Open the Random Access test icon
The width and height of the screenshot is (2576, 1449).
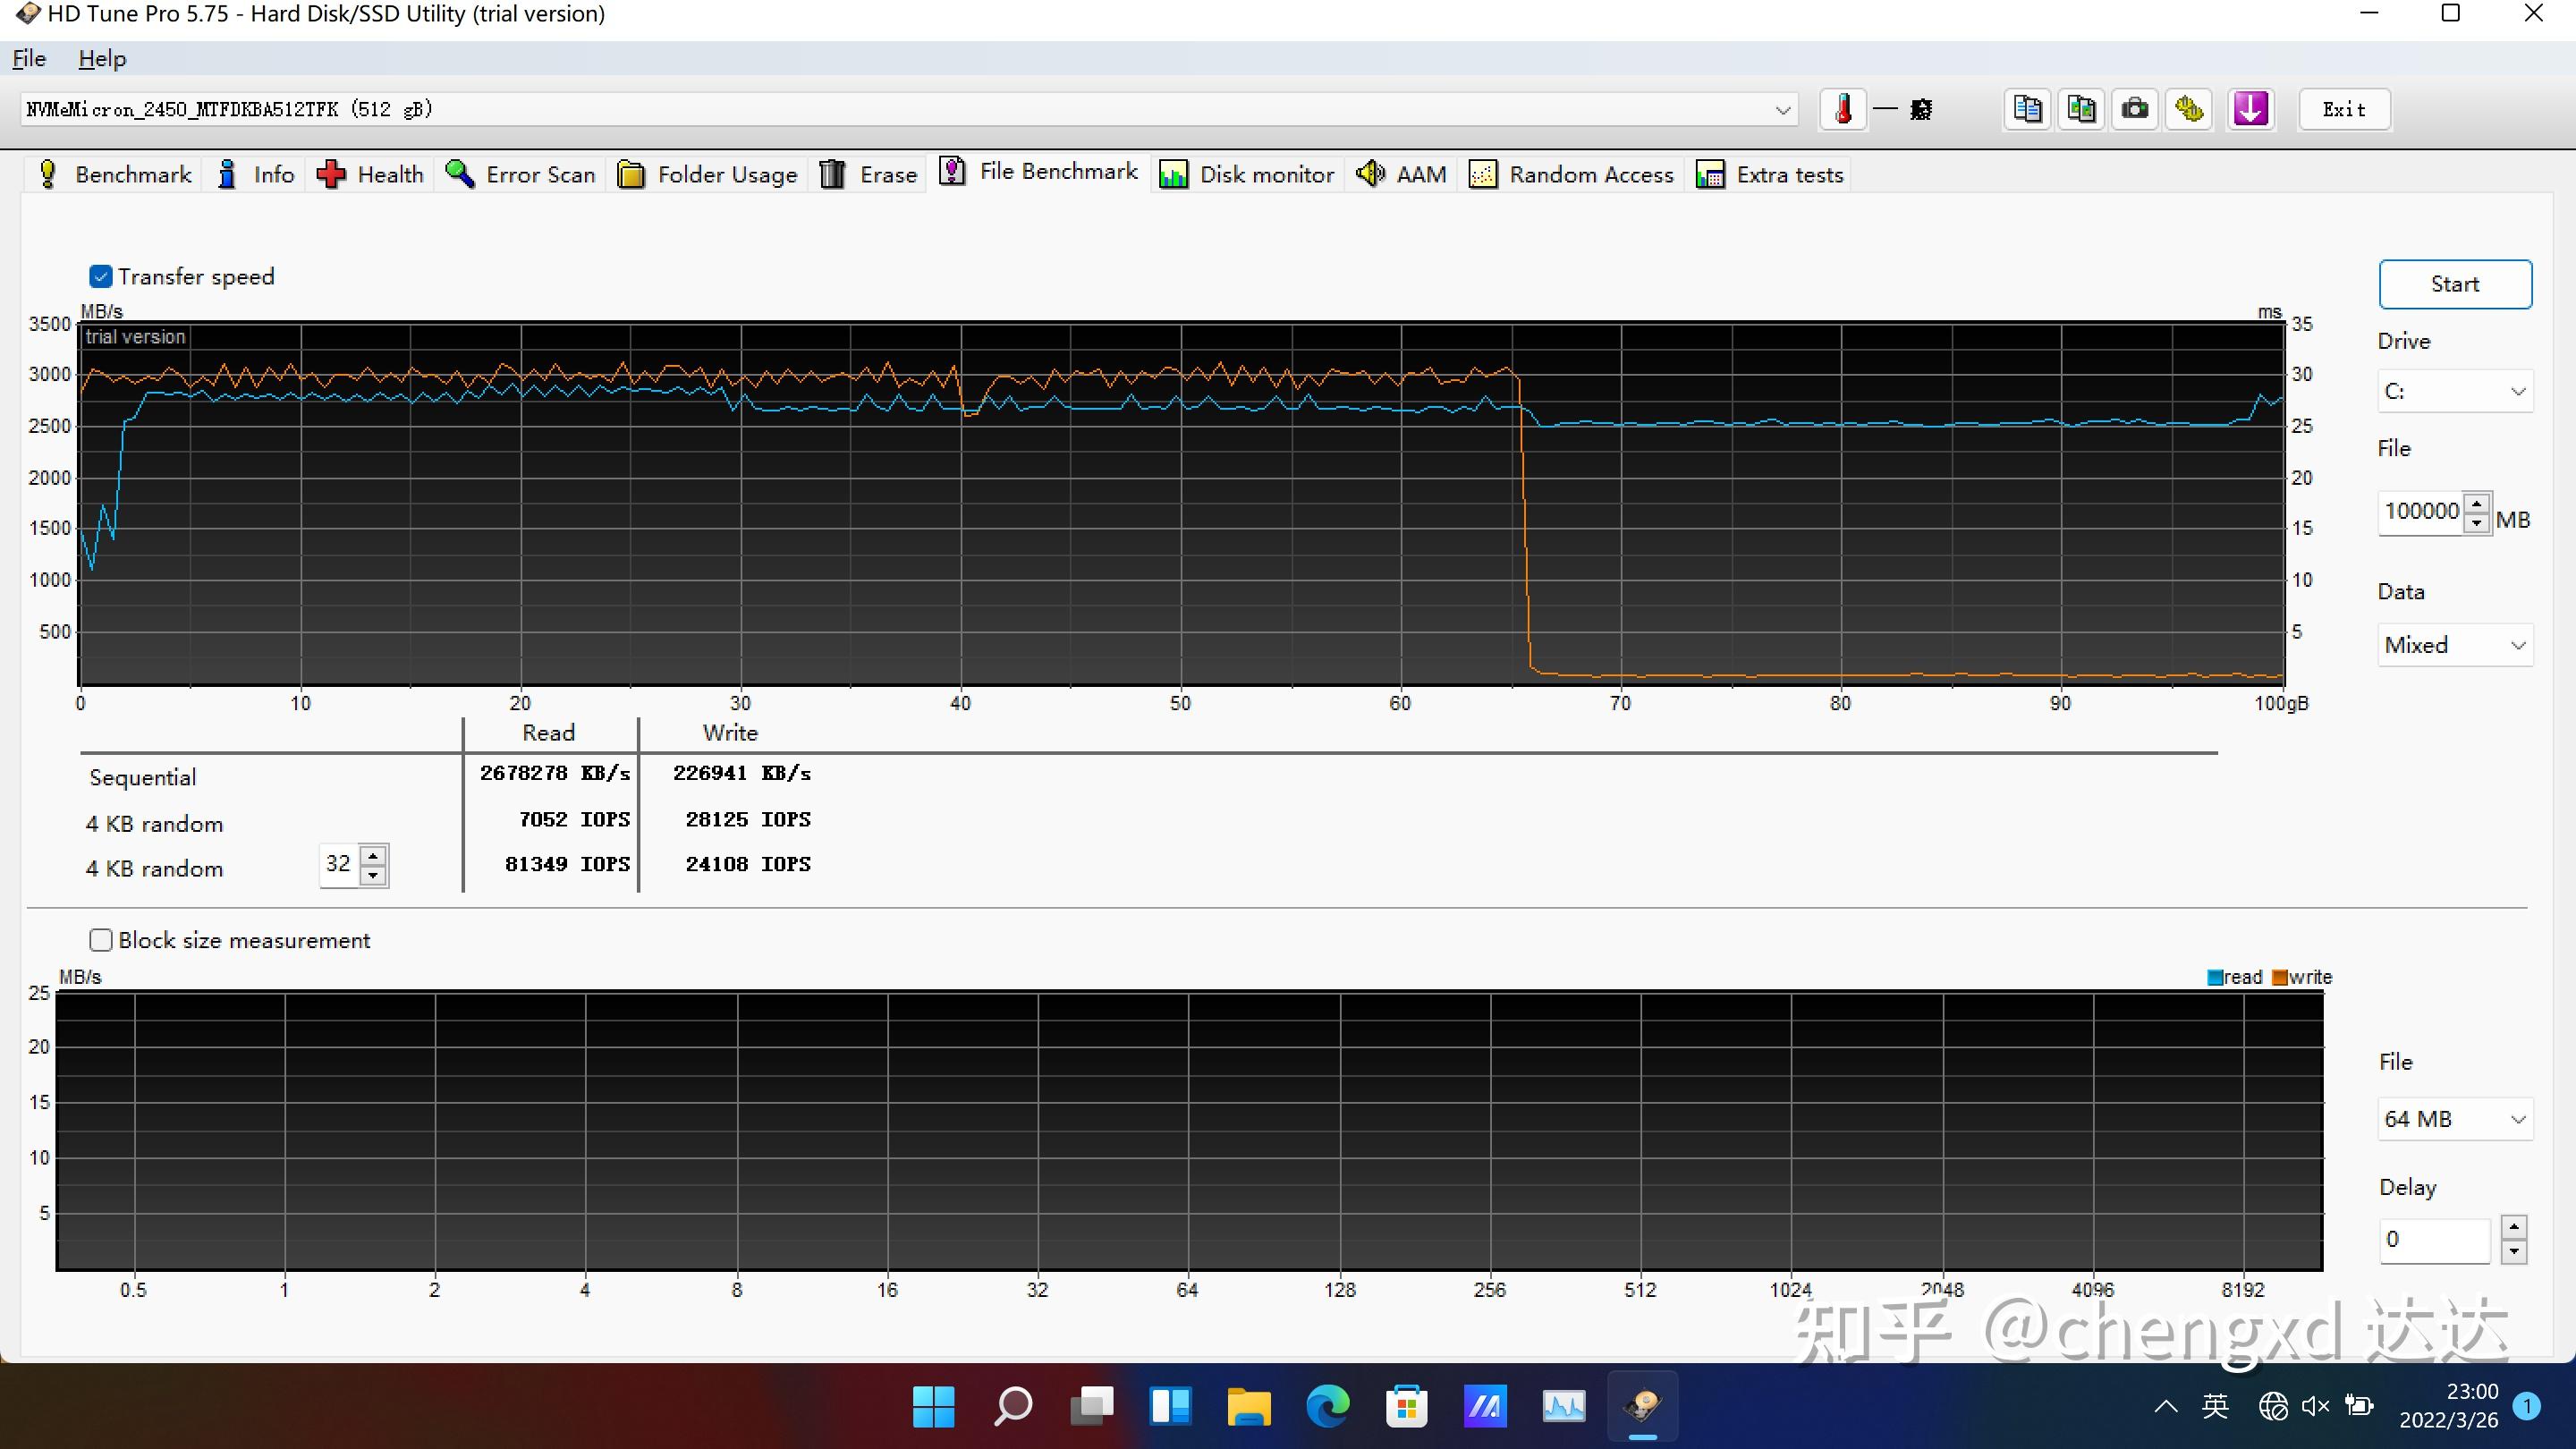[x=1487, y=174]
